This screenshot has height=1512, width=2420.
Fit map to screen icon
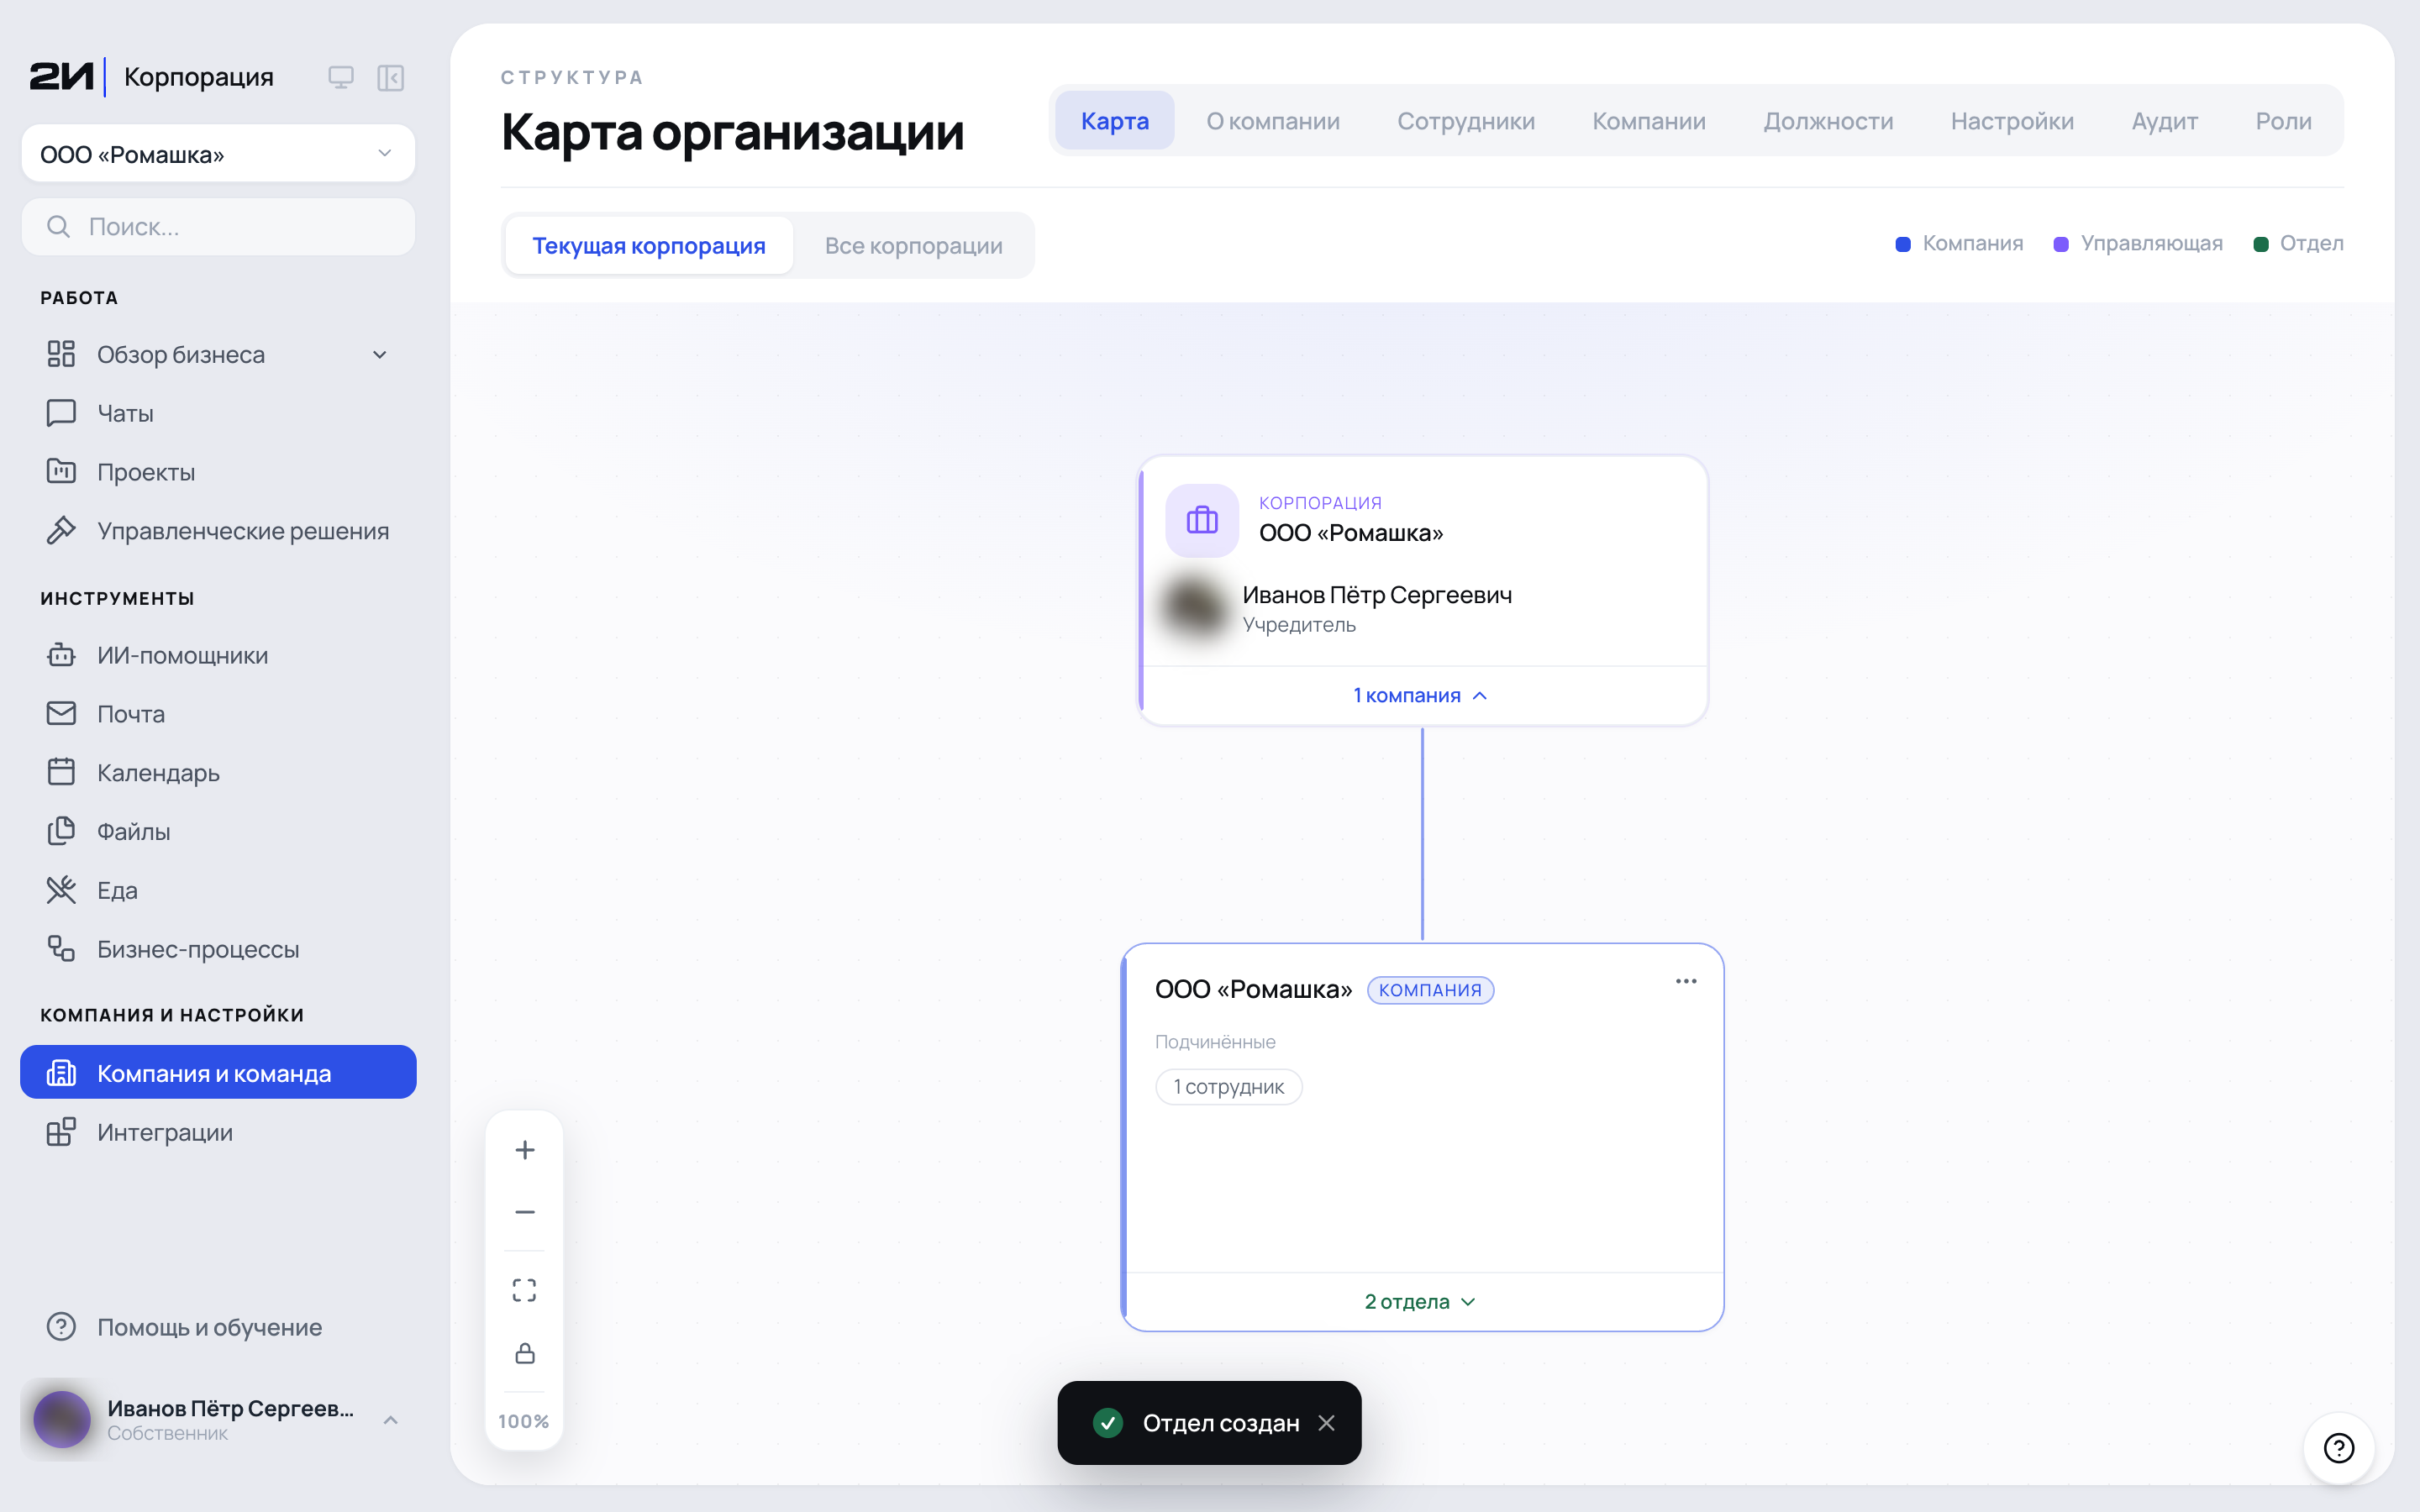point(524,1290)
